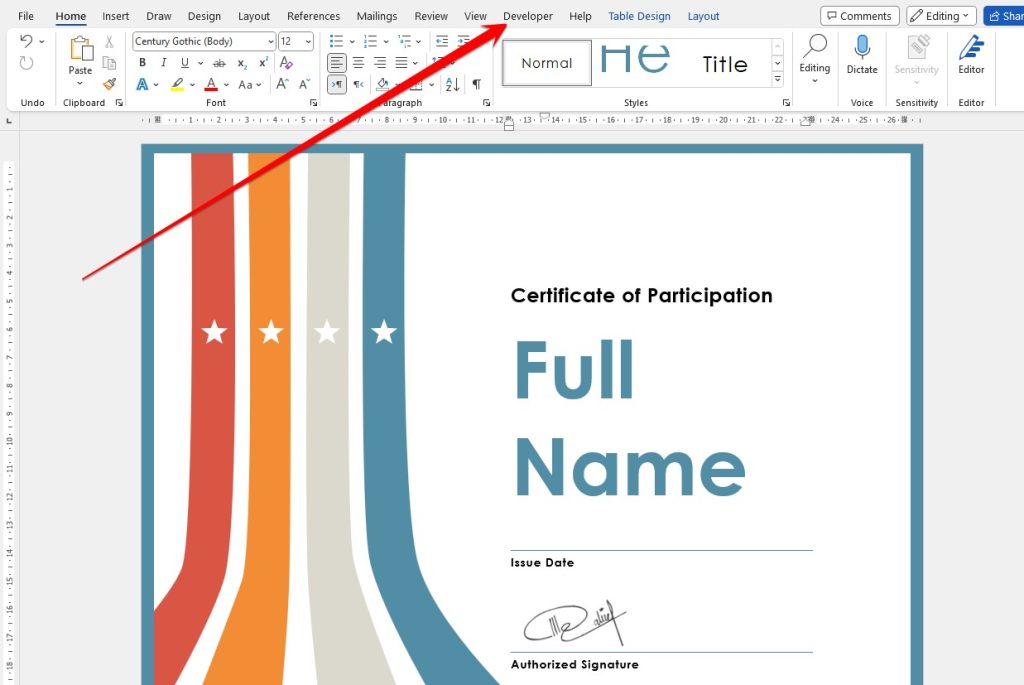Apply superscript formatting

263,63
